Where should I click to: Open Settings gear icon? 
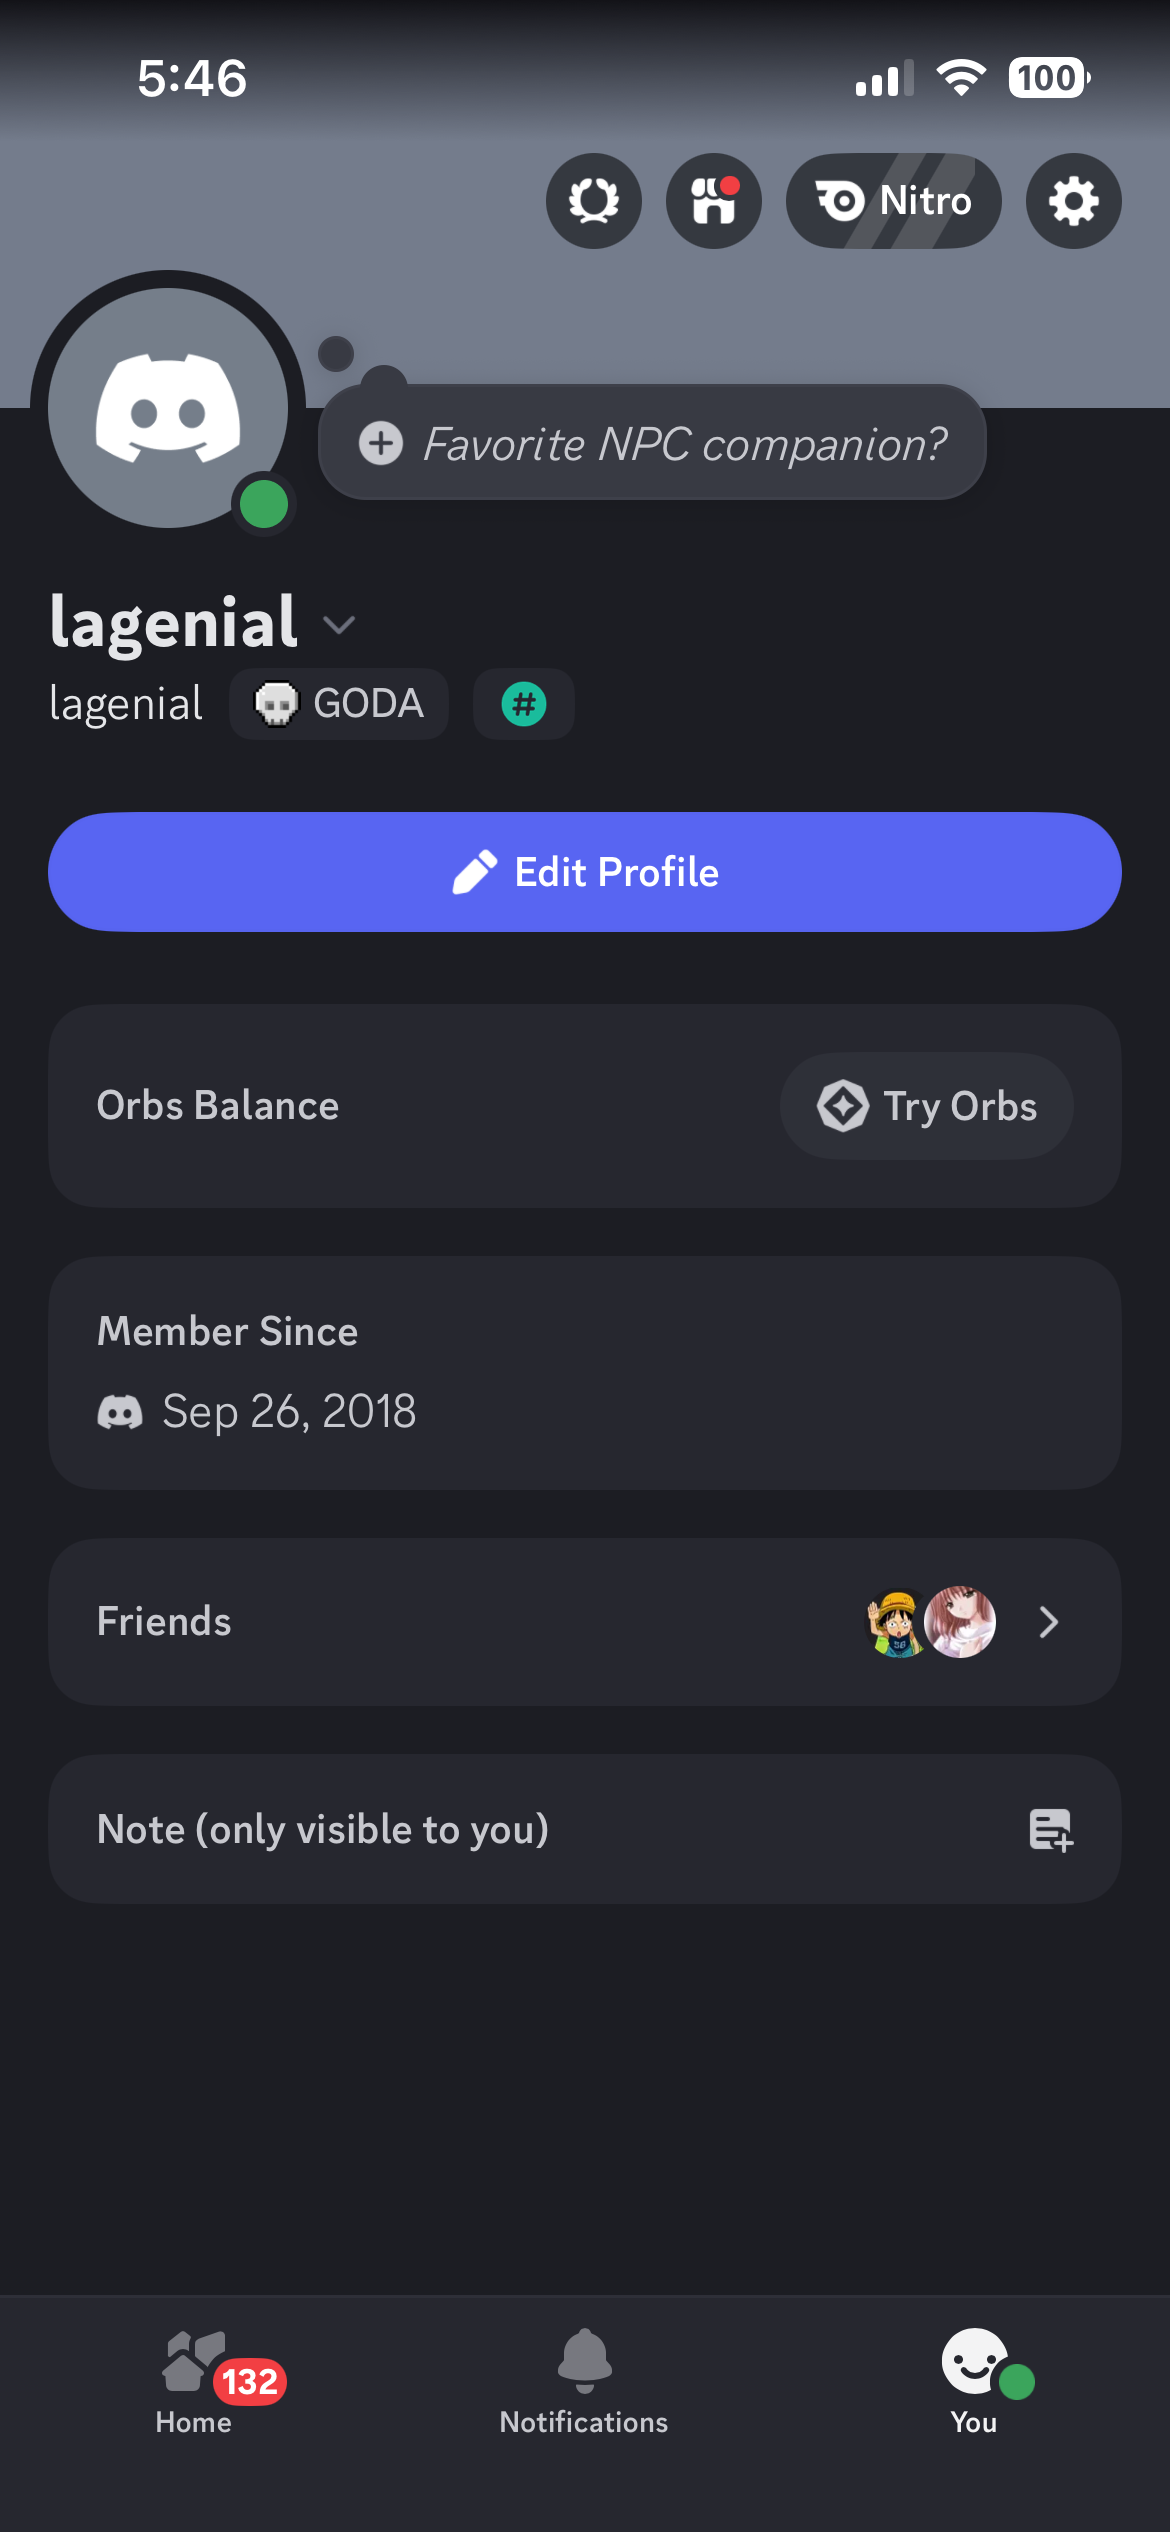(x=1073, y=201)
